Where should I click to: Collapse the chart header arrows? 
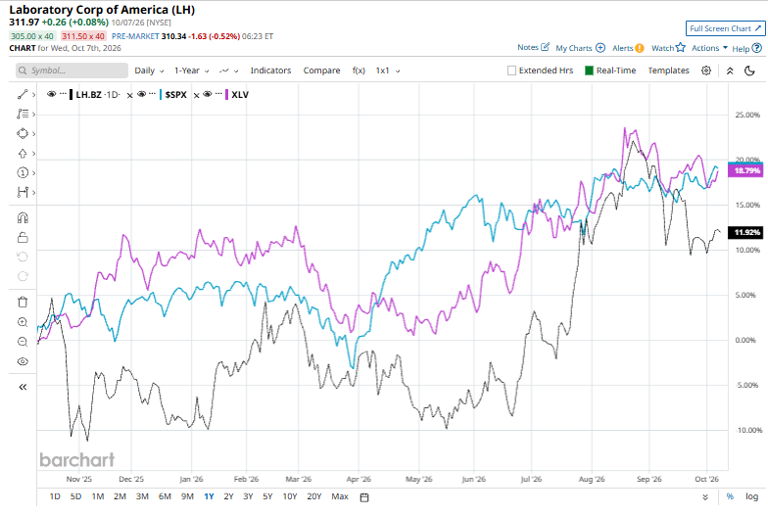[730, 70]
